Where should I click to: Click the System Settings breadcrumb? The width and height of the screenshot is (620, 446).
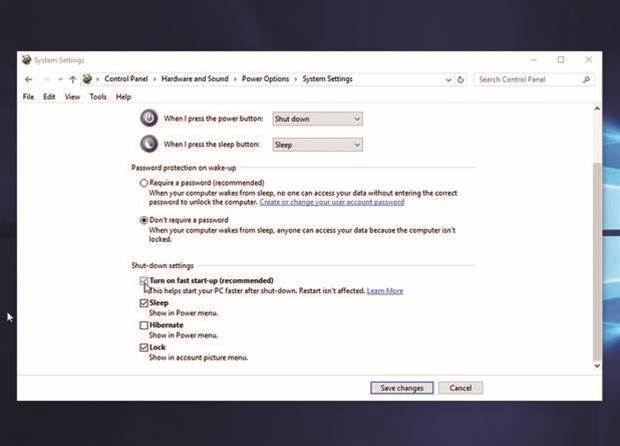(x=327, y=79)
